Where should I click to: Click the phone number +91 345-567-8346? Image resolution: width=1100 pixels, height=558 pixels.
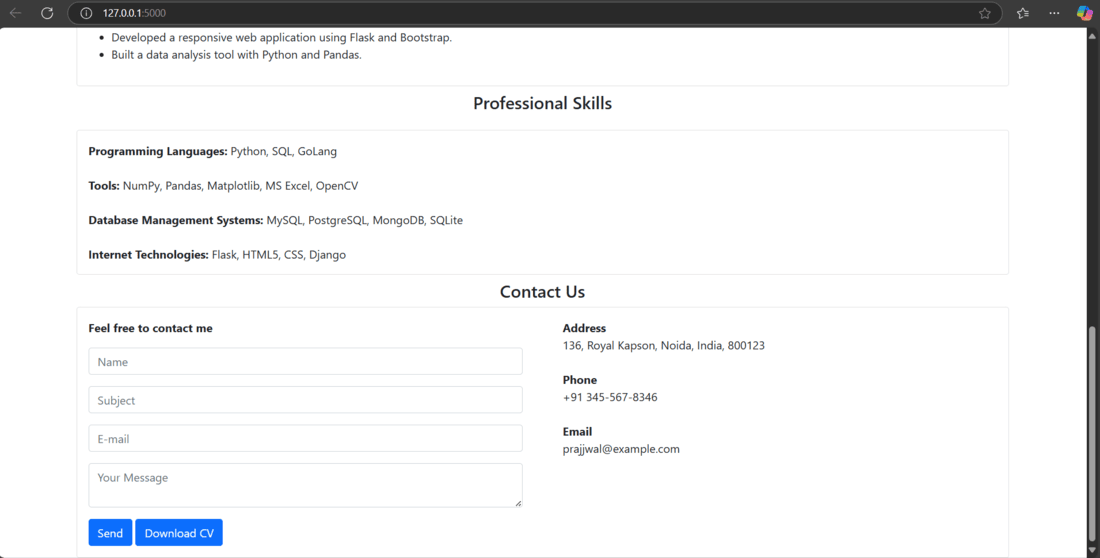610,397
